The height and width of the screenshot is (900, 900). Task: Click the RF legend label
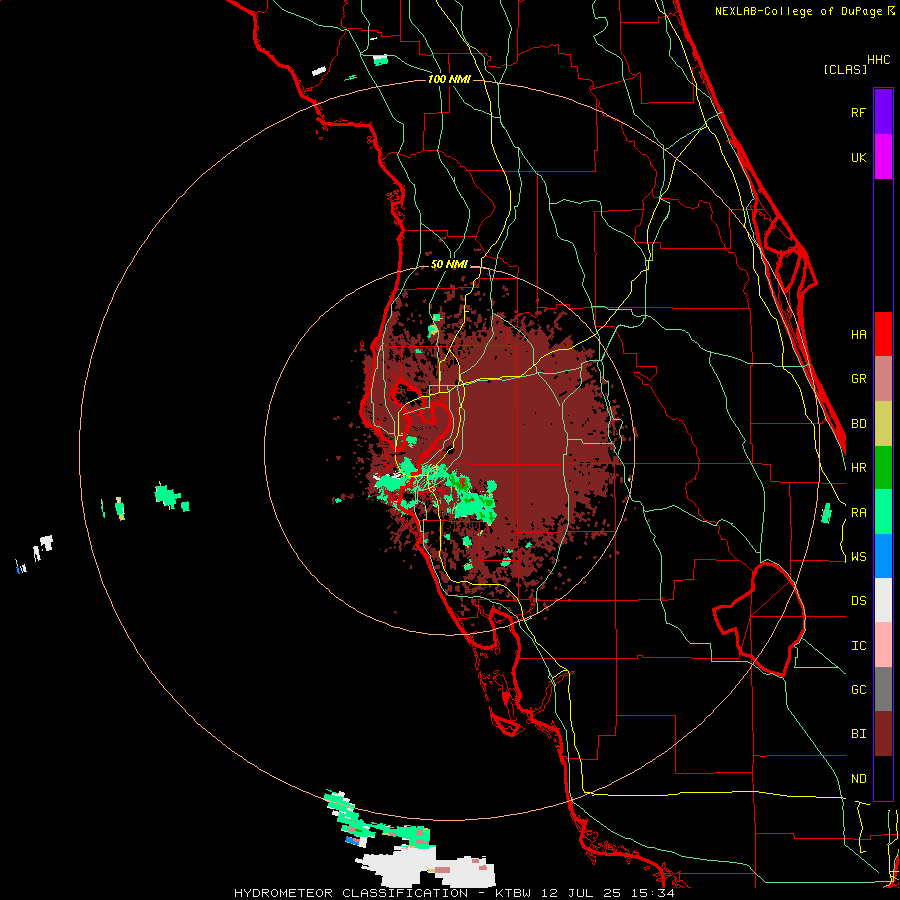(858, 112)
